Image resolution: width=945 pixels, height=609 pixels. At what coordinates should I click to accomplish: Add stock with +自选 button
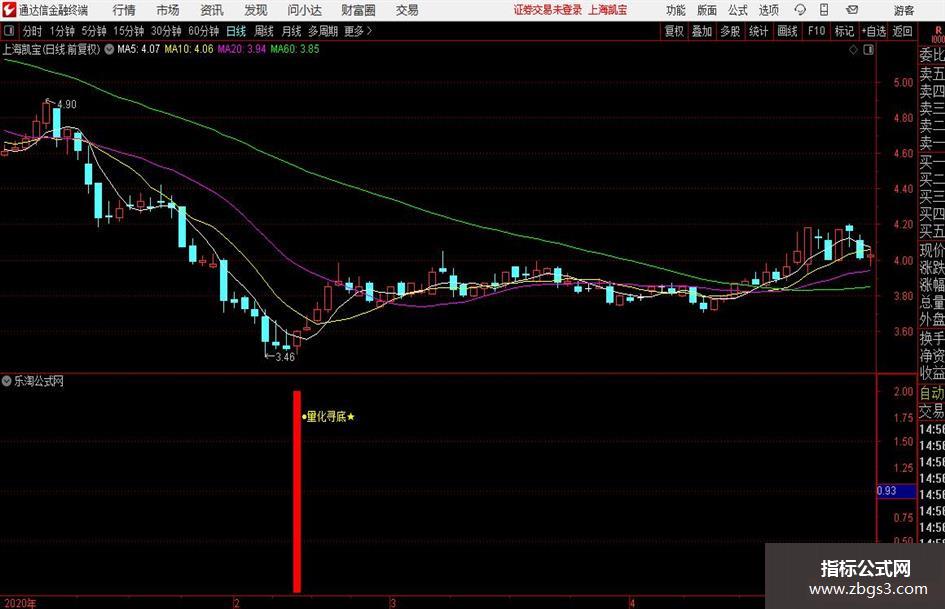(x=873, y=31)
